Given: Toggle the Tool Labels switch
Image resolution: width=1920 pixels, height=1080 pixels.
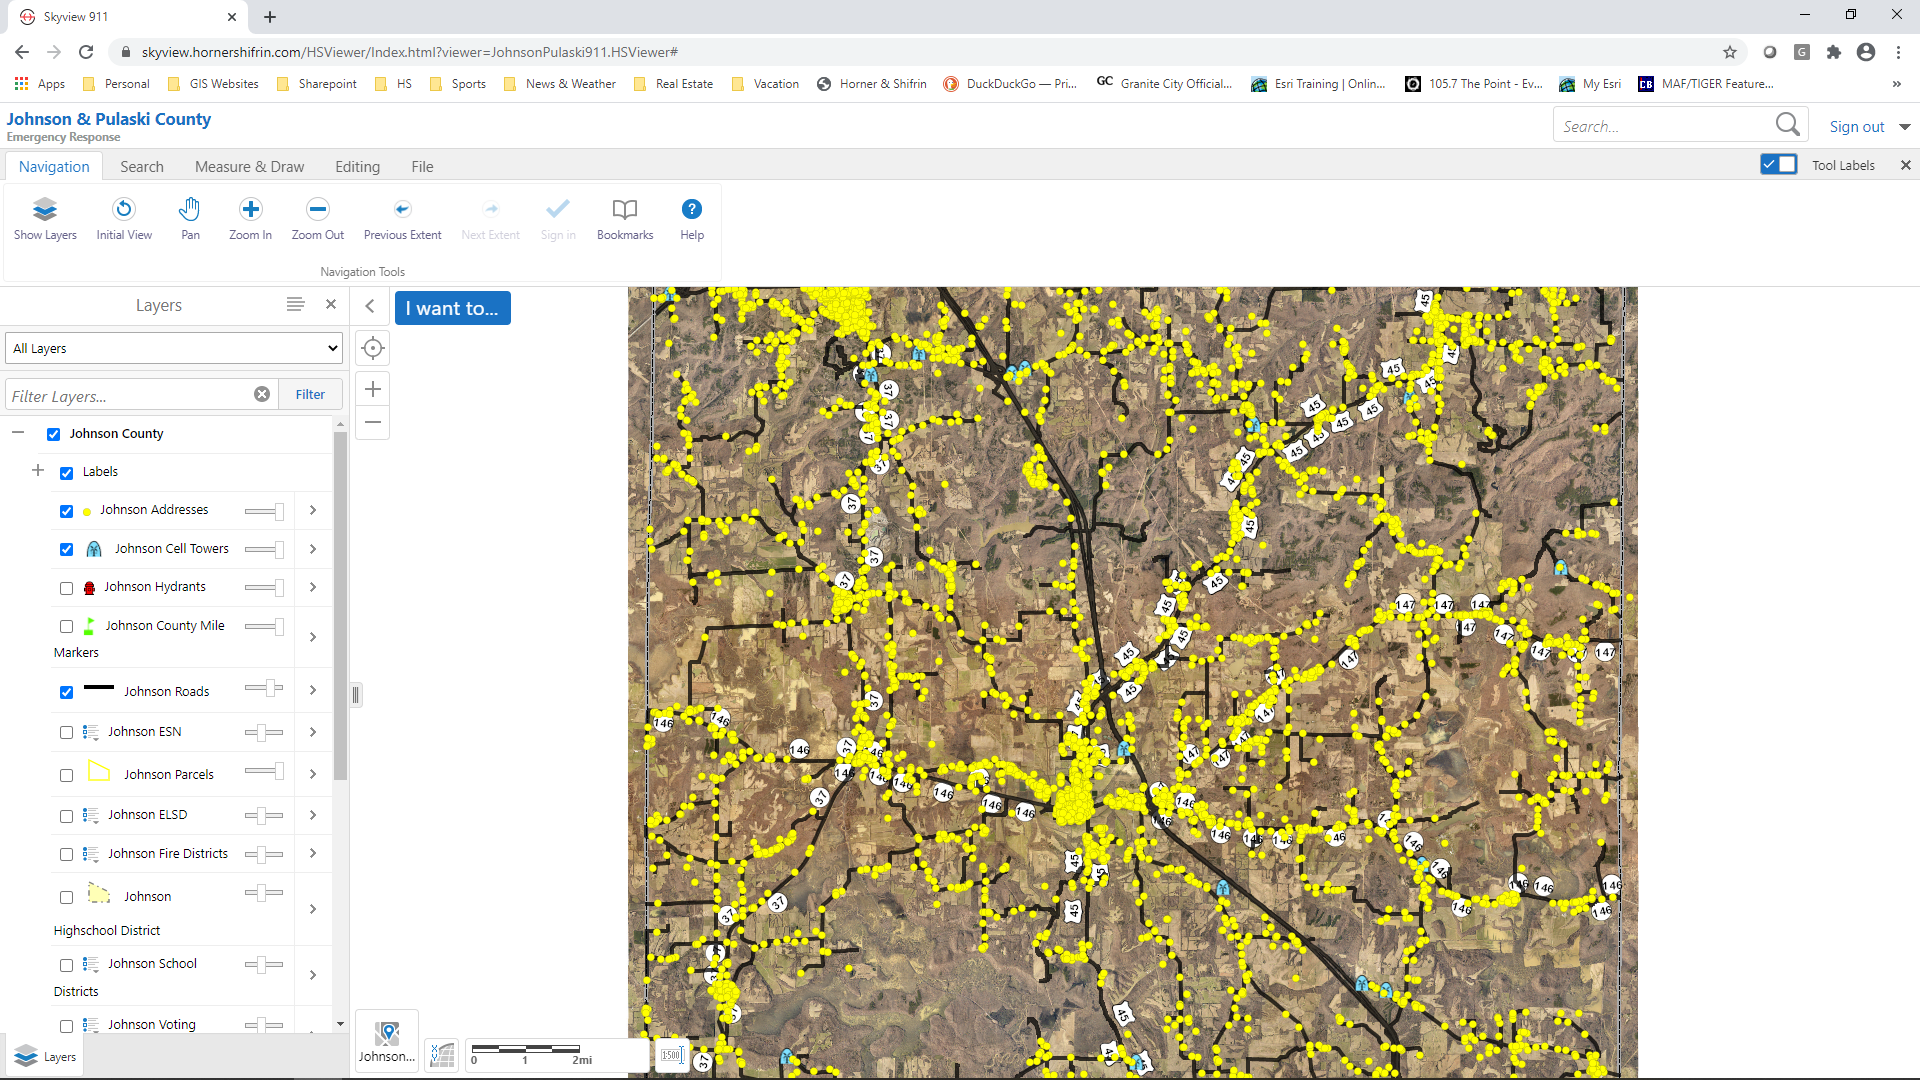Looking at the screenshot, I should 1779,165.
